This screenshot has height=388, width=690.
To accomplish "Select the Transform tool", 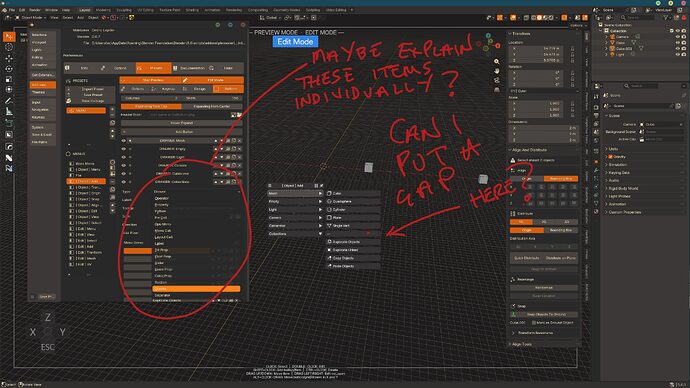I will pos(9,90).
